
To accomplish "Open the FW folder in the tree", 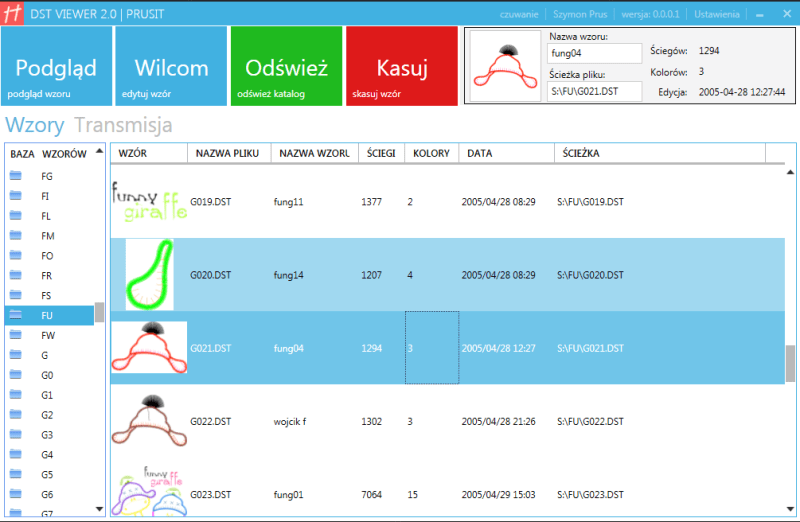I will tap(48, 335).
